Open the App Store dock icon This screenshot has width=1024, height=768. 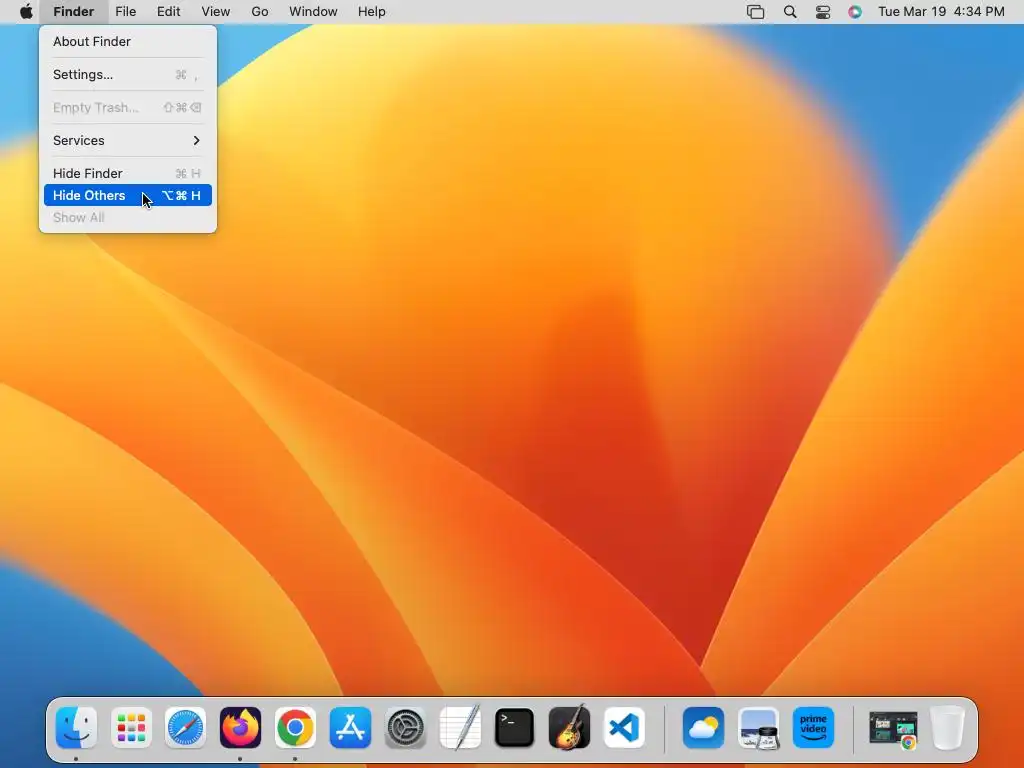coord(350,728)
